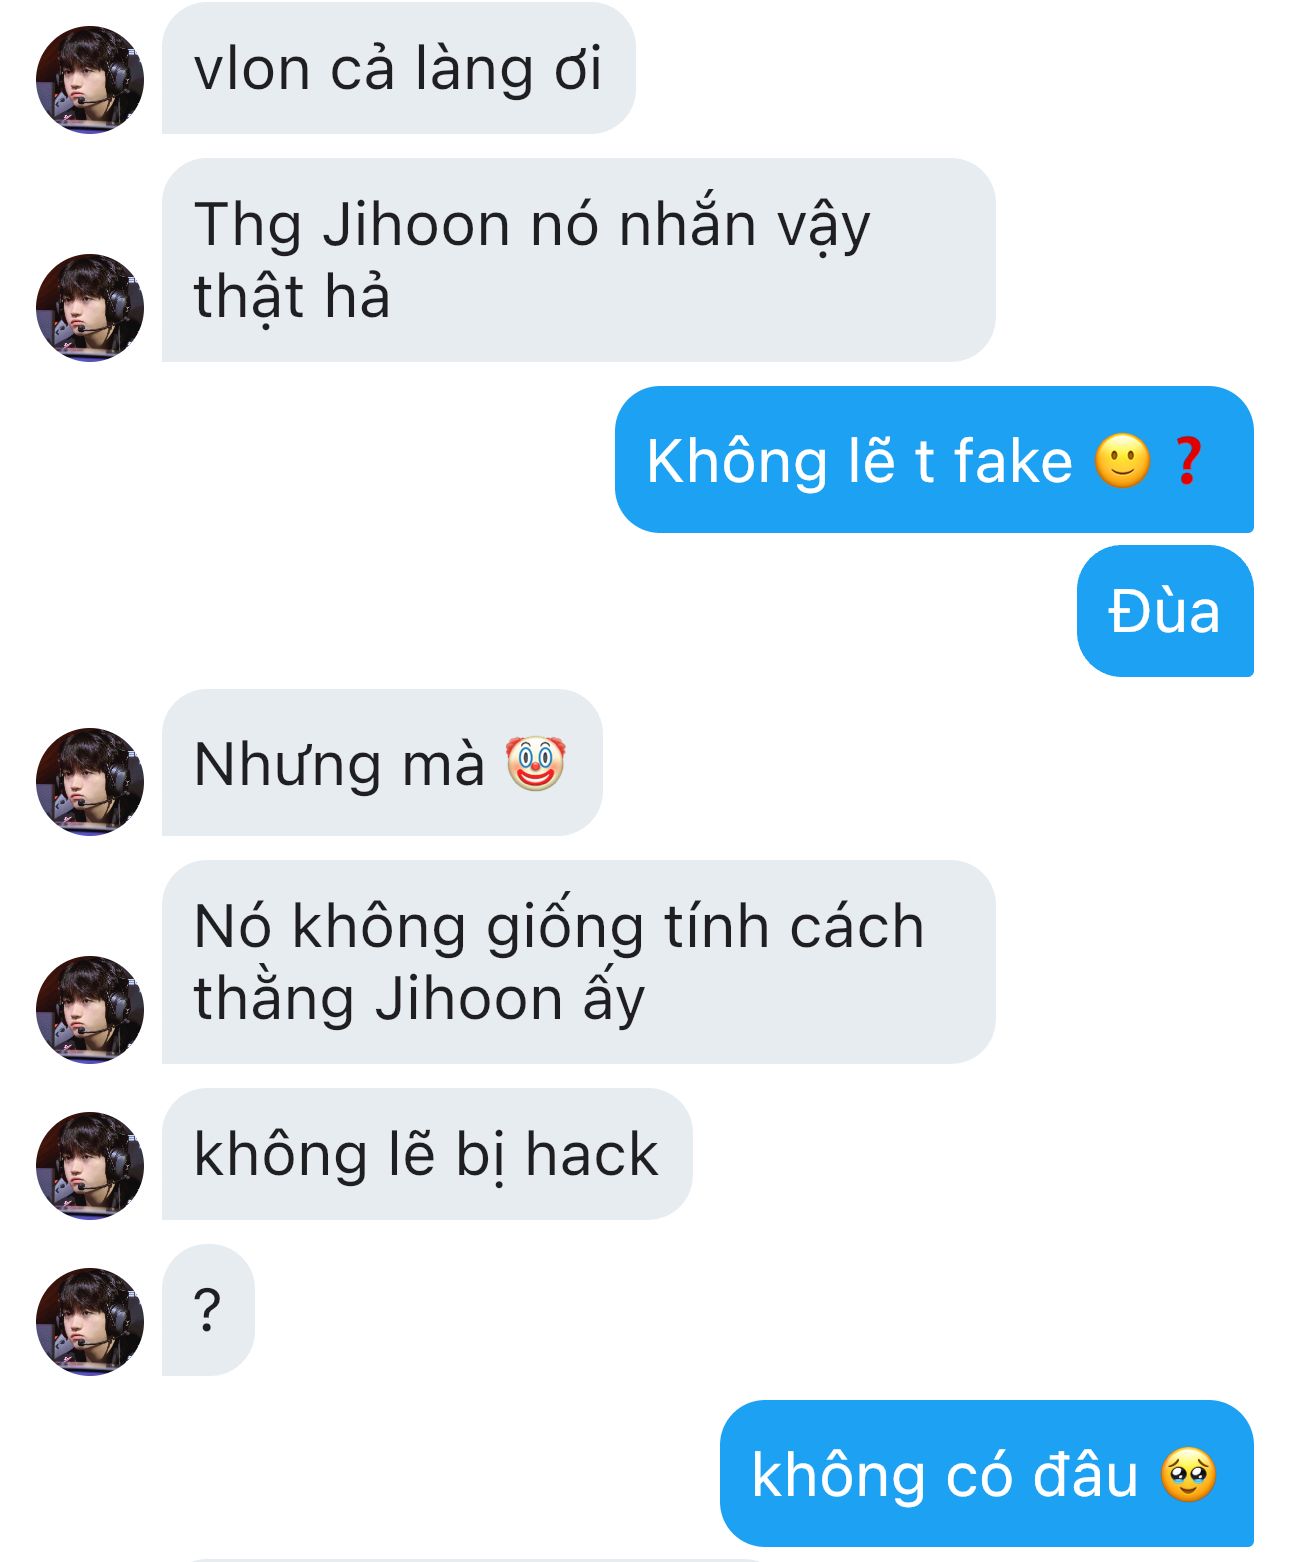Select the blue 'không có đâu' text
This screenshot has height=1562, width=1290.
(x=945, y=1475)
